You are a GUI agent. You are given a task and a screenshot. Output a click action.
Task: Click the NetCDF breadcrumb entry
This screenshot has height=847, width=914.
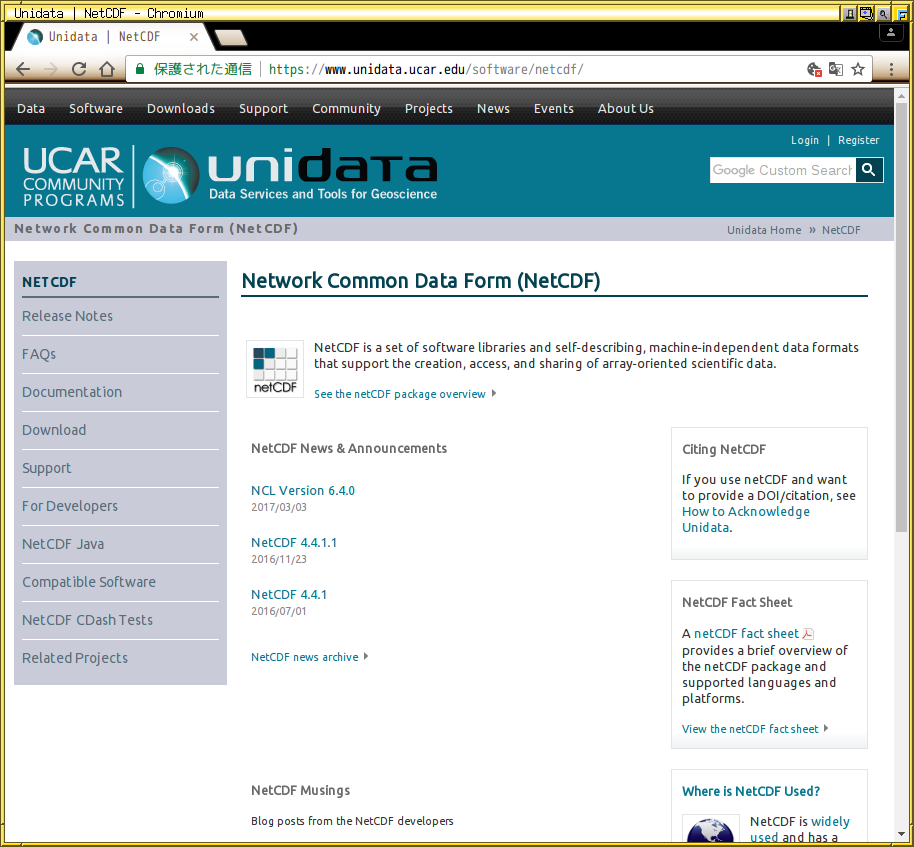click(841, 230)
